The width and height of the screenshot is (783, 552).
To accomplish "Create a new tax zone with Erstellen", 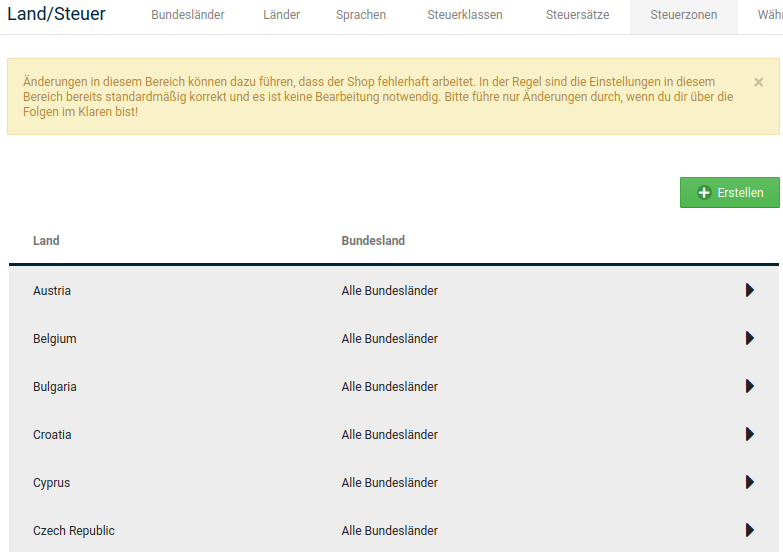I will click(730, 192).
